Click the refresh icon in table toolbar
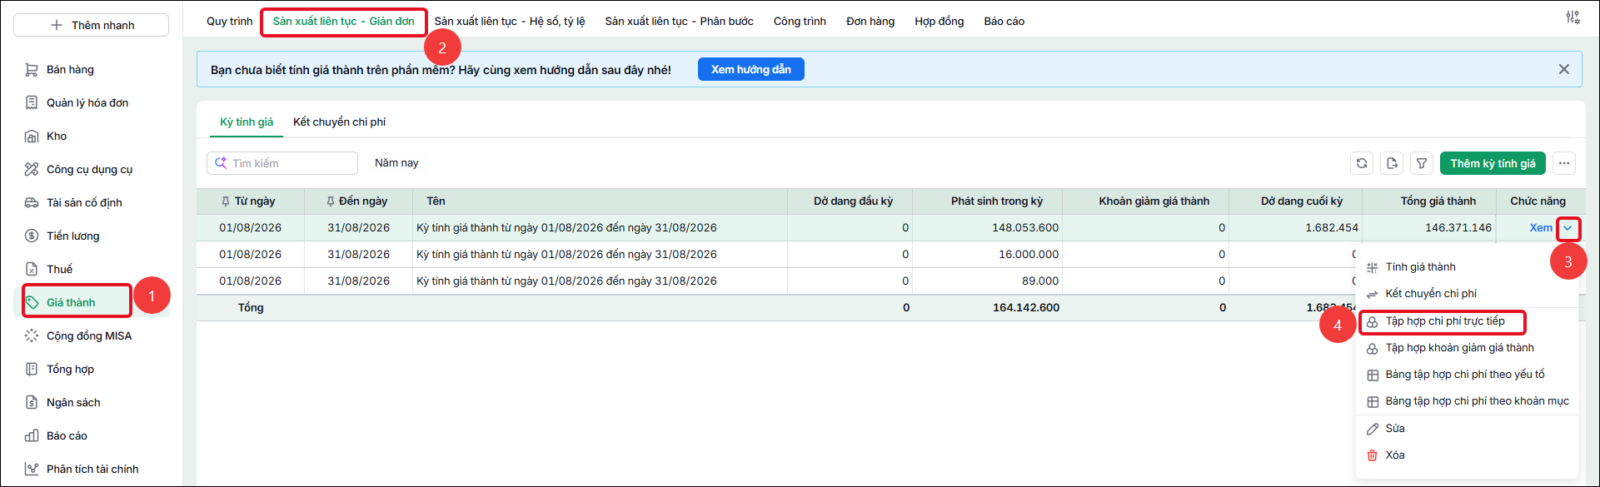This screenshot has height=487, width=1600. pos(1361,163)
